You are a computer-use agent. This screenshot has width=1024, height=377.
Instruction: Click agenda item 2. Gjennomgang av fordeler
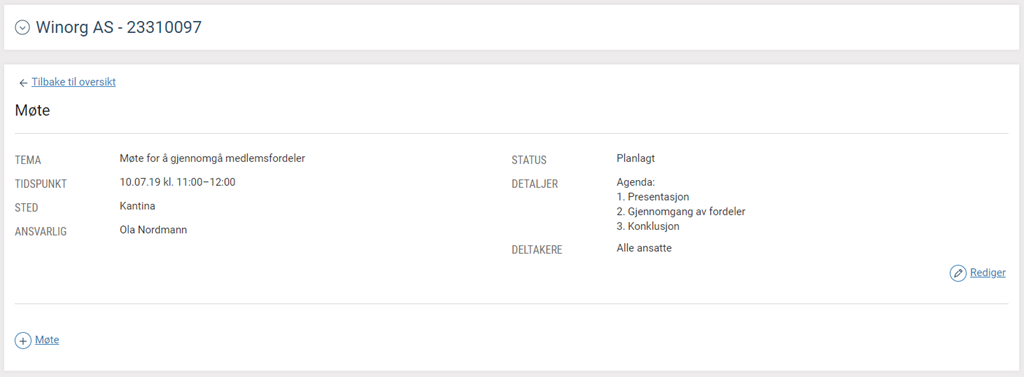[681, 212]
